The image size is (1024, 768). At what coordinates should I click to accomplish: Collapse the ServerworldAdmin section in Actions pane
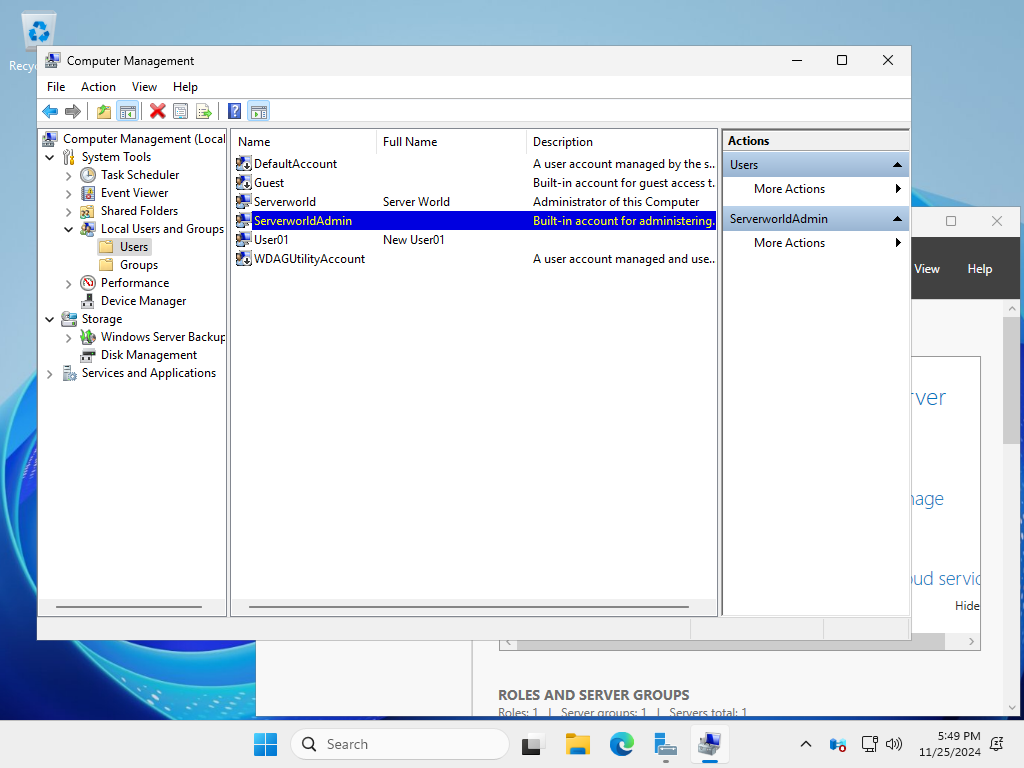897,218
